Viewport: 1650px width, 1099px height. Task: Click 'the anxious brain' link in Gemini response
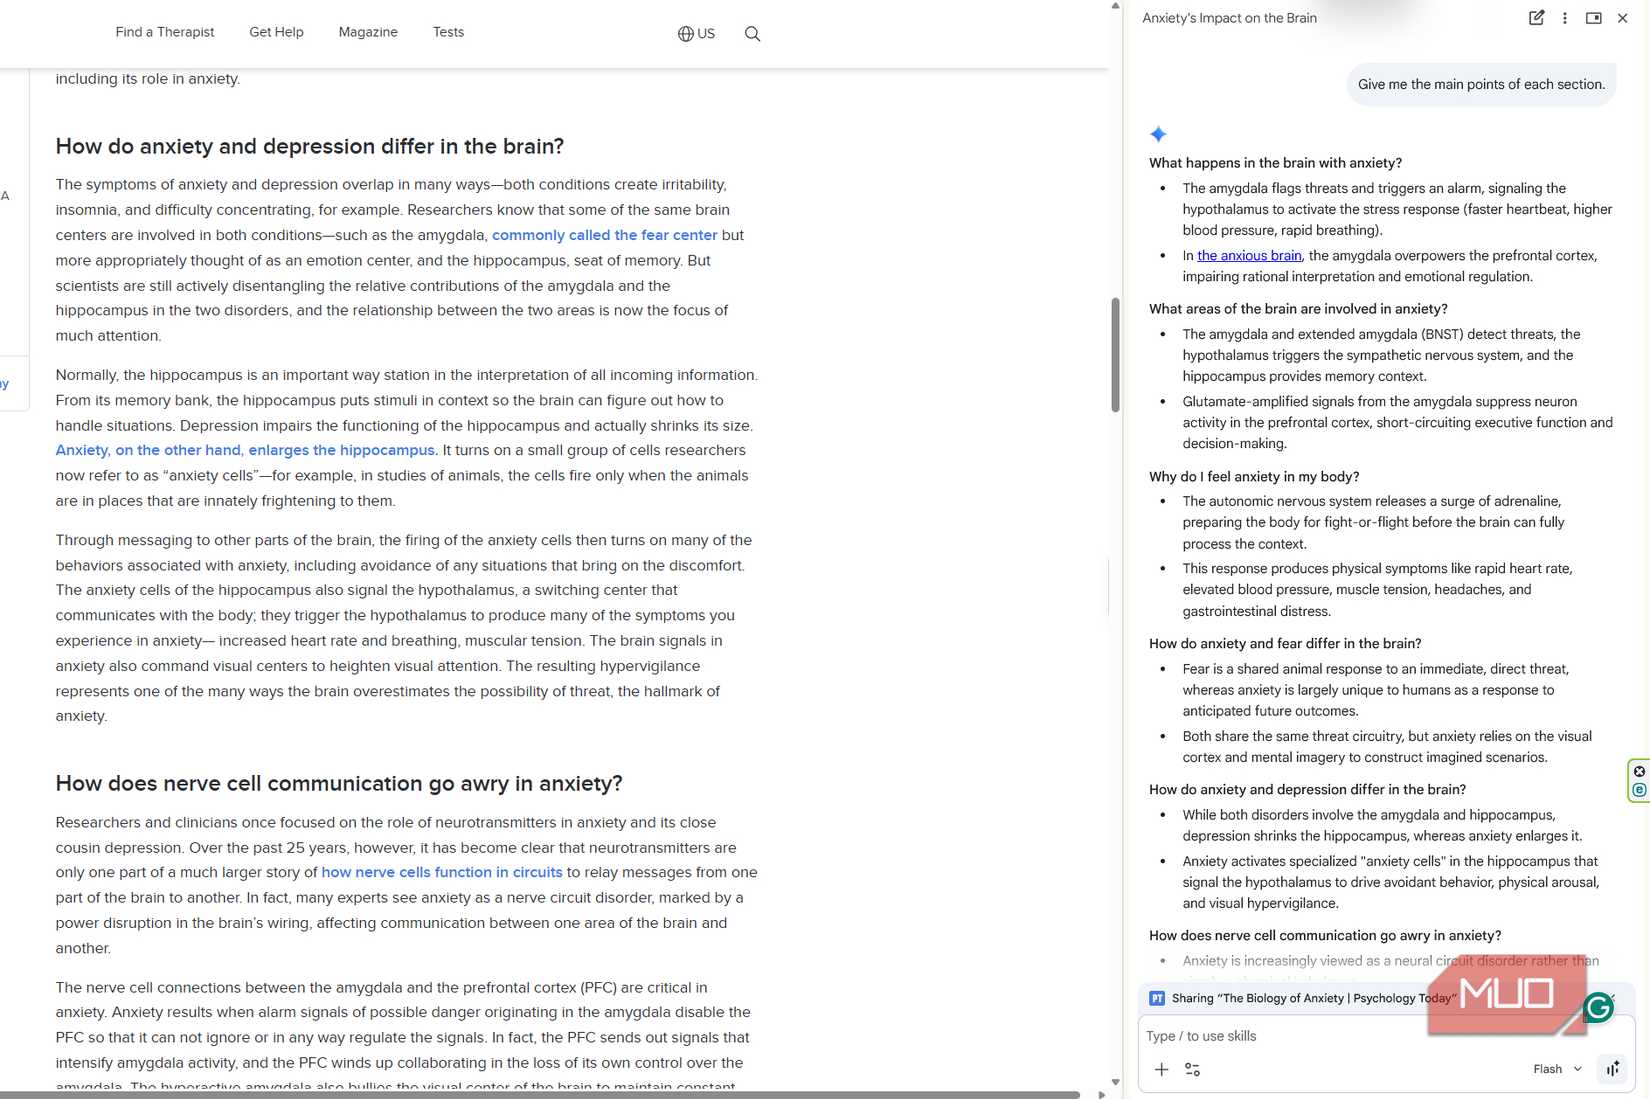click(x=1249, y=255)
